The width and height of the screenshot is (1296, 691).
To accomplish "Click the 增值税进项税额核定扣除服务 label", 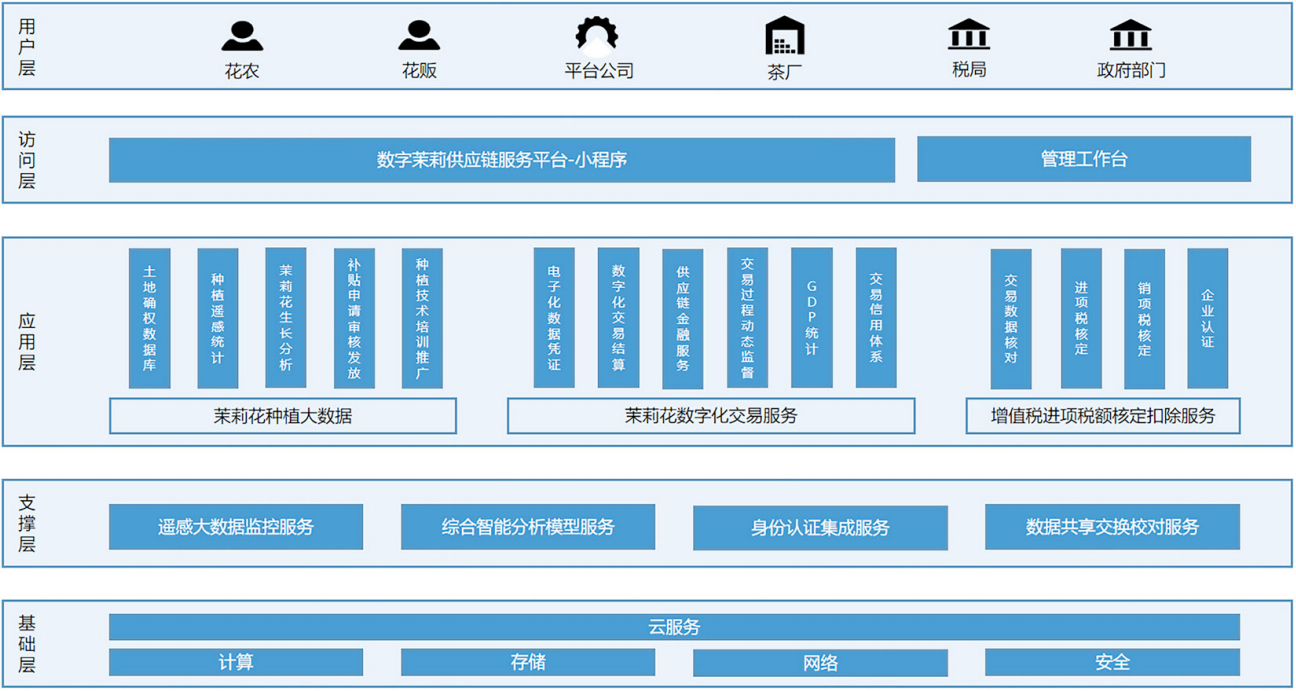I will [x=1102, y=416].
